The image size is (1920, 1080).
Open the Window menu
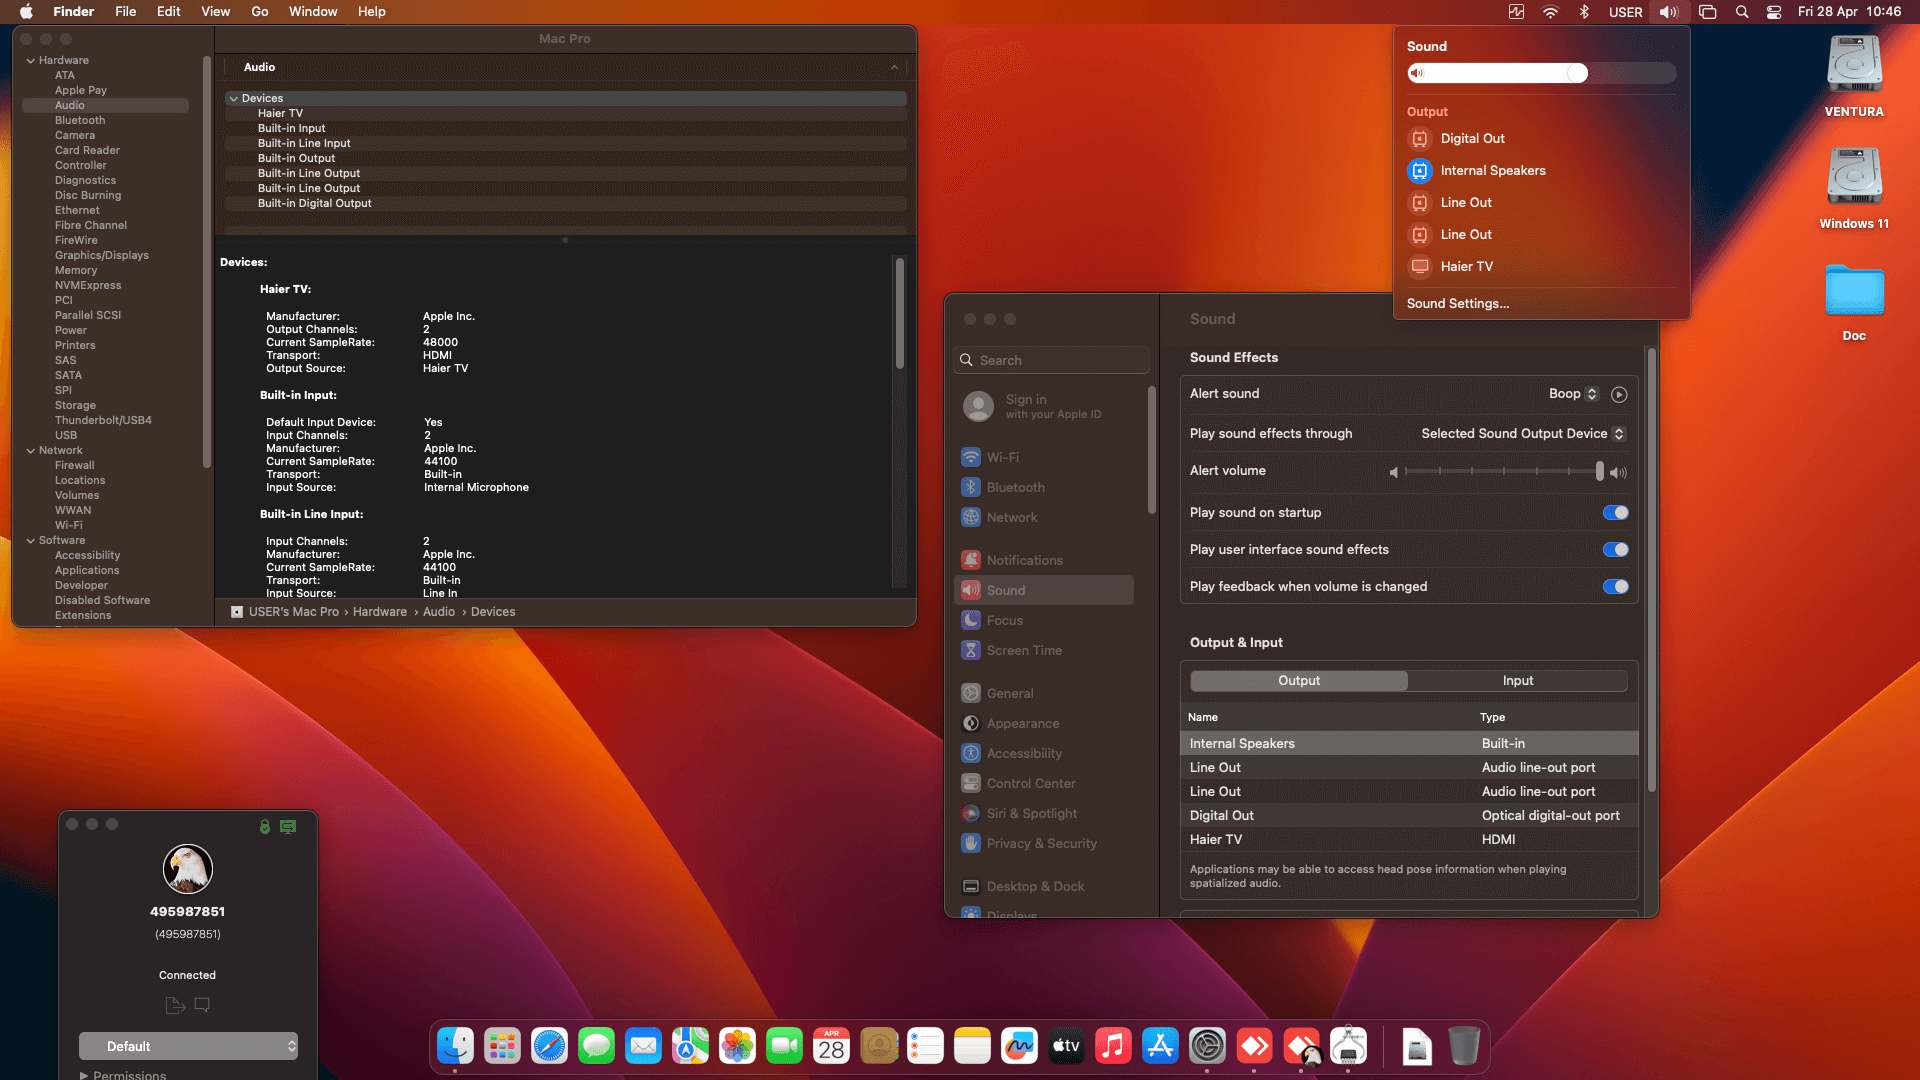pyautogui.click(x=313, y=12)
